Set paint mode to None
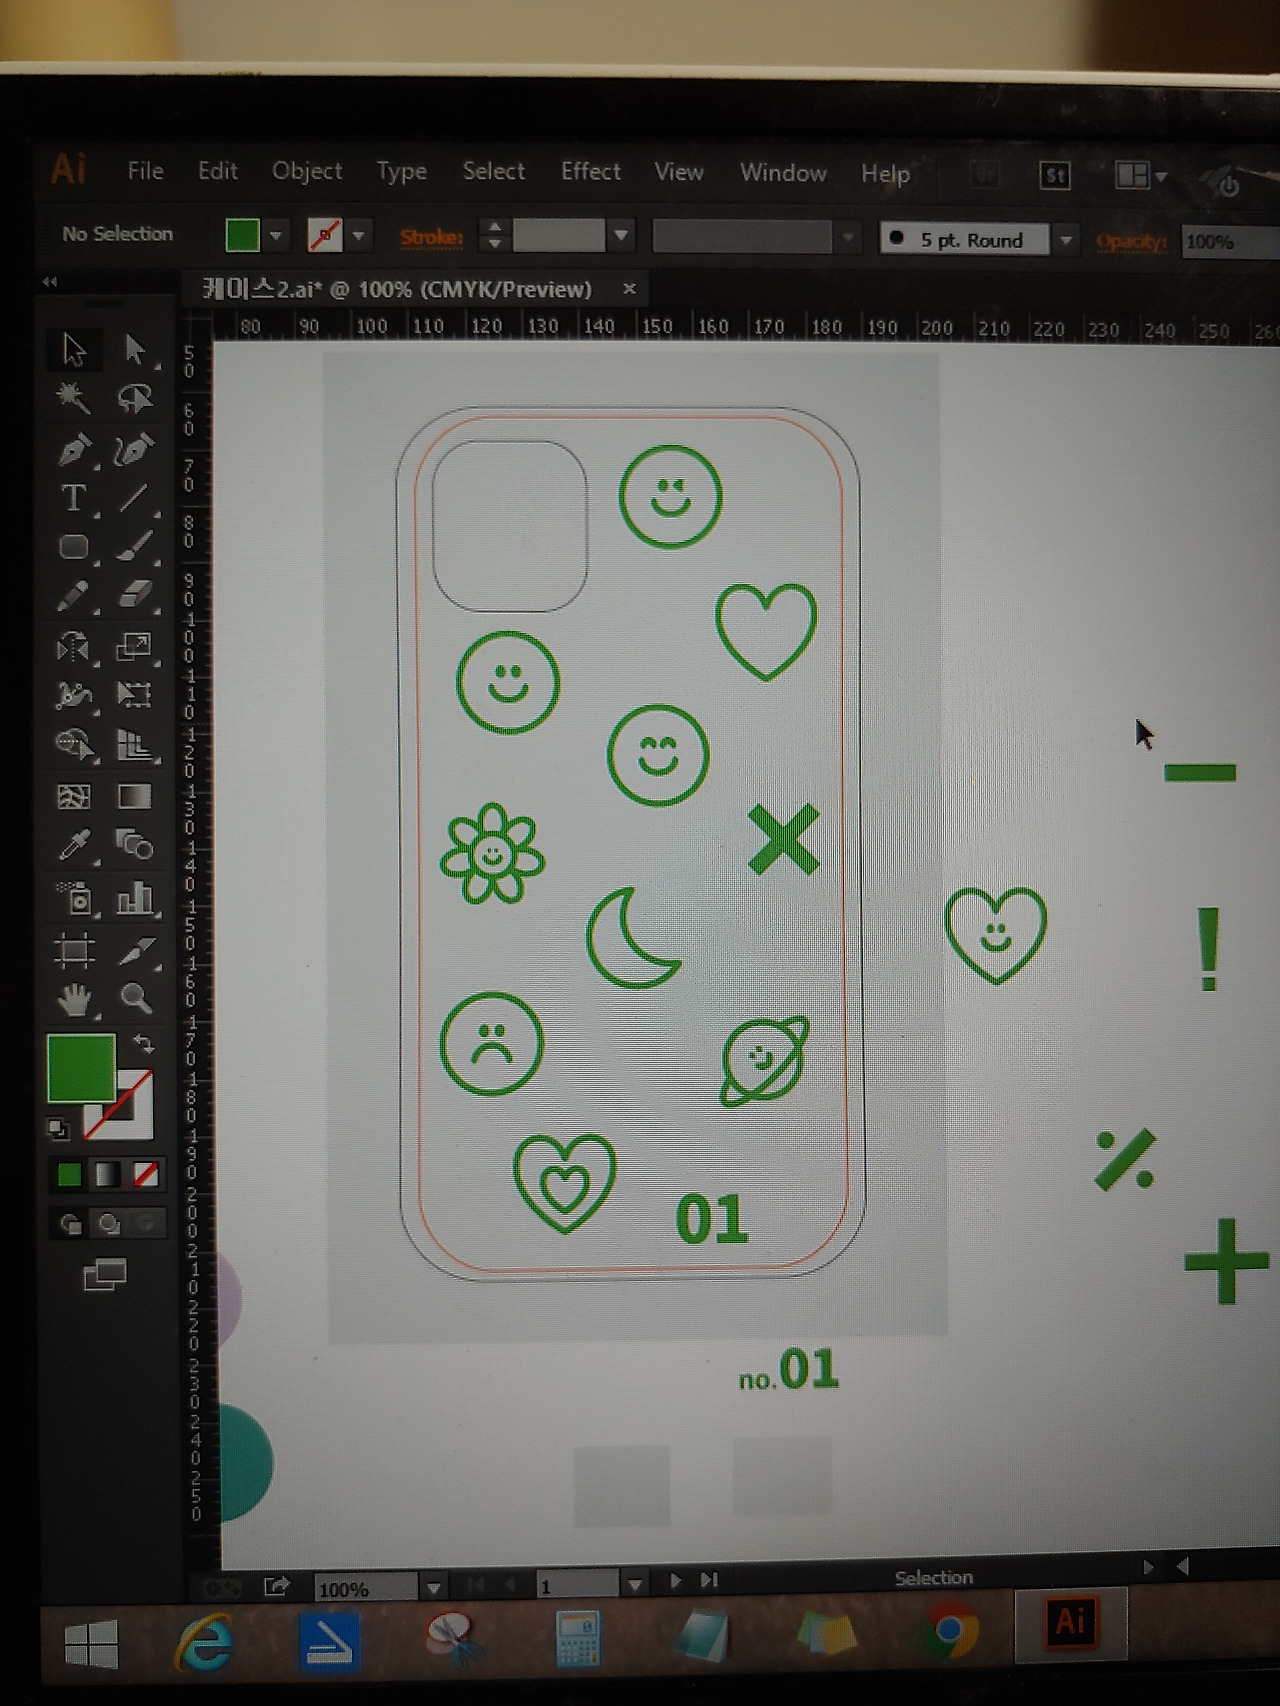This screenshot has width=1280, height=1706. pos(146,1174)
